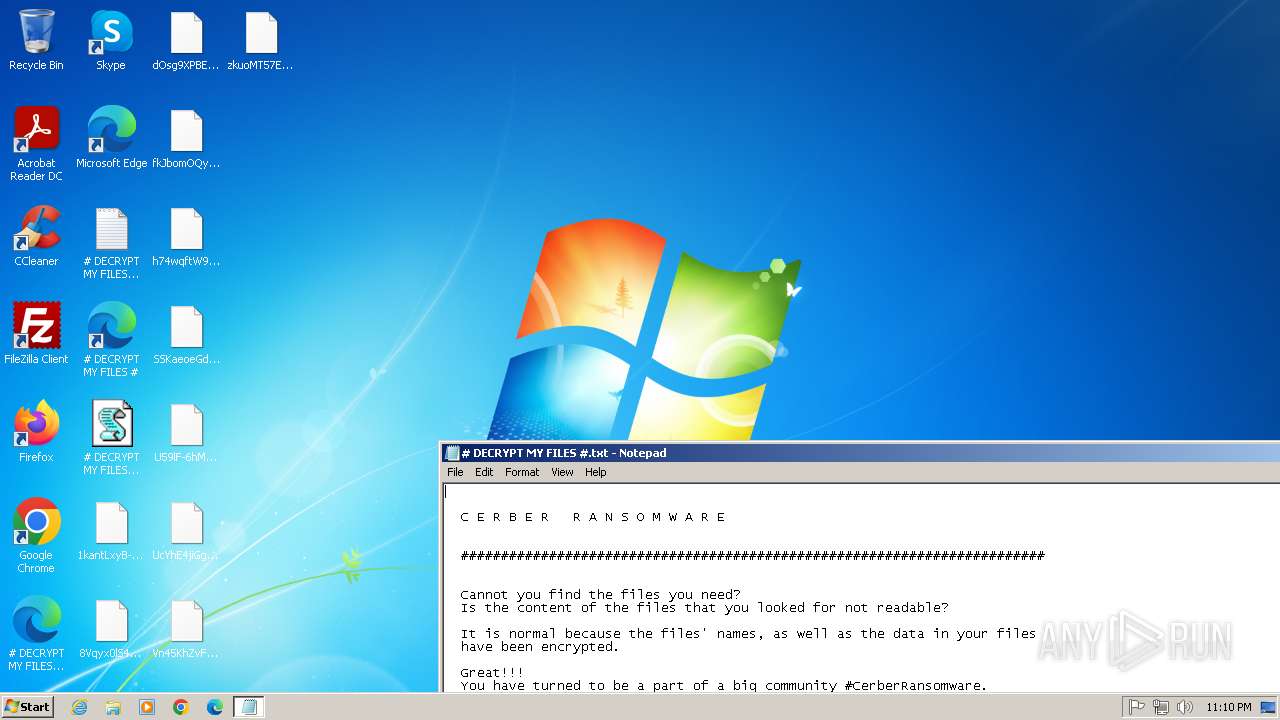Open Acrobat Reader DC shortcut
Image resolution: width=1280 pixels, height=720 pixels.
pyautogui.click(x=36, y=144)
